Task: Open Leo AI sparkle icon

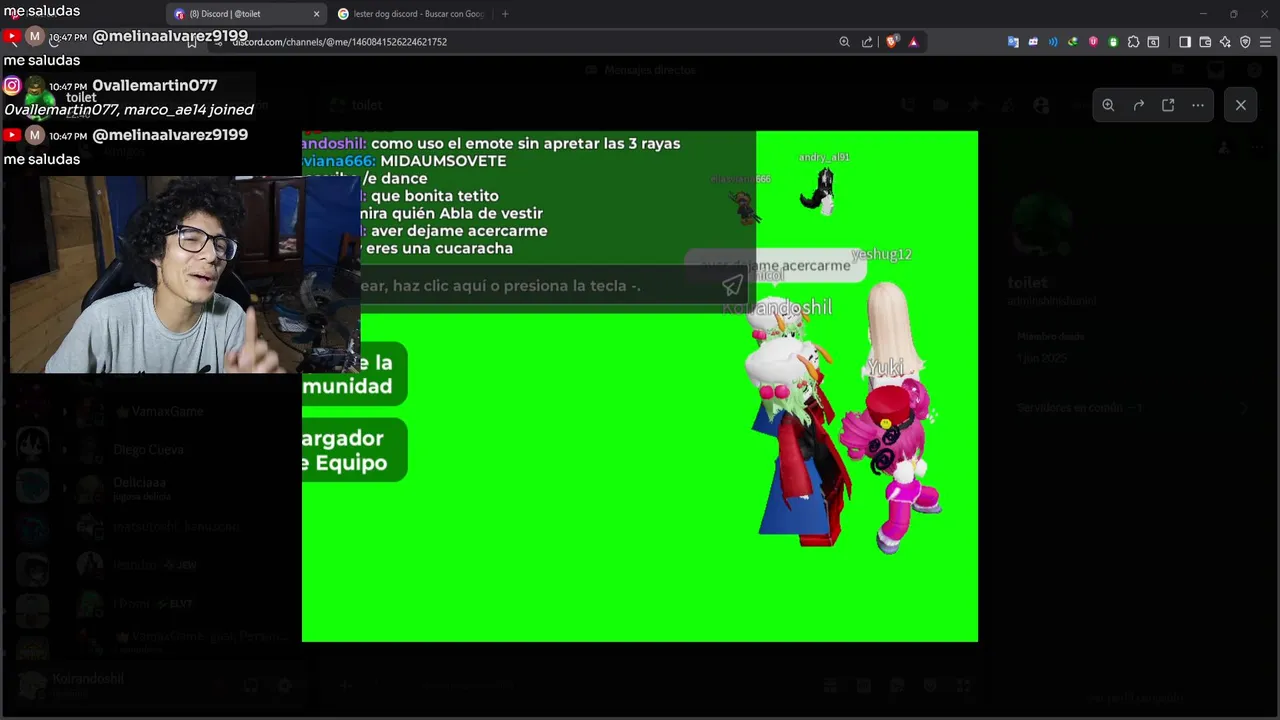Action: (x=1225, y=42)
